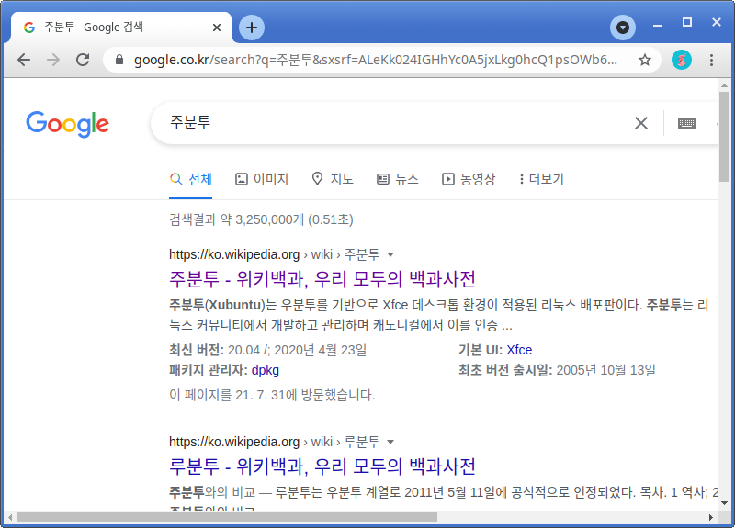The image size is (735, 528).
Task: Click the scroll-right arrow of horizontal scrollbar
Action: click(711, 517)
